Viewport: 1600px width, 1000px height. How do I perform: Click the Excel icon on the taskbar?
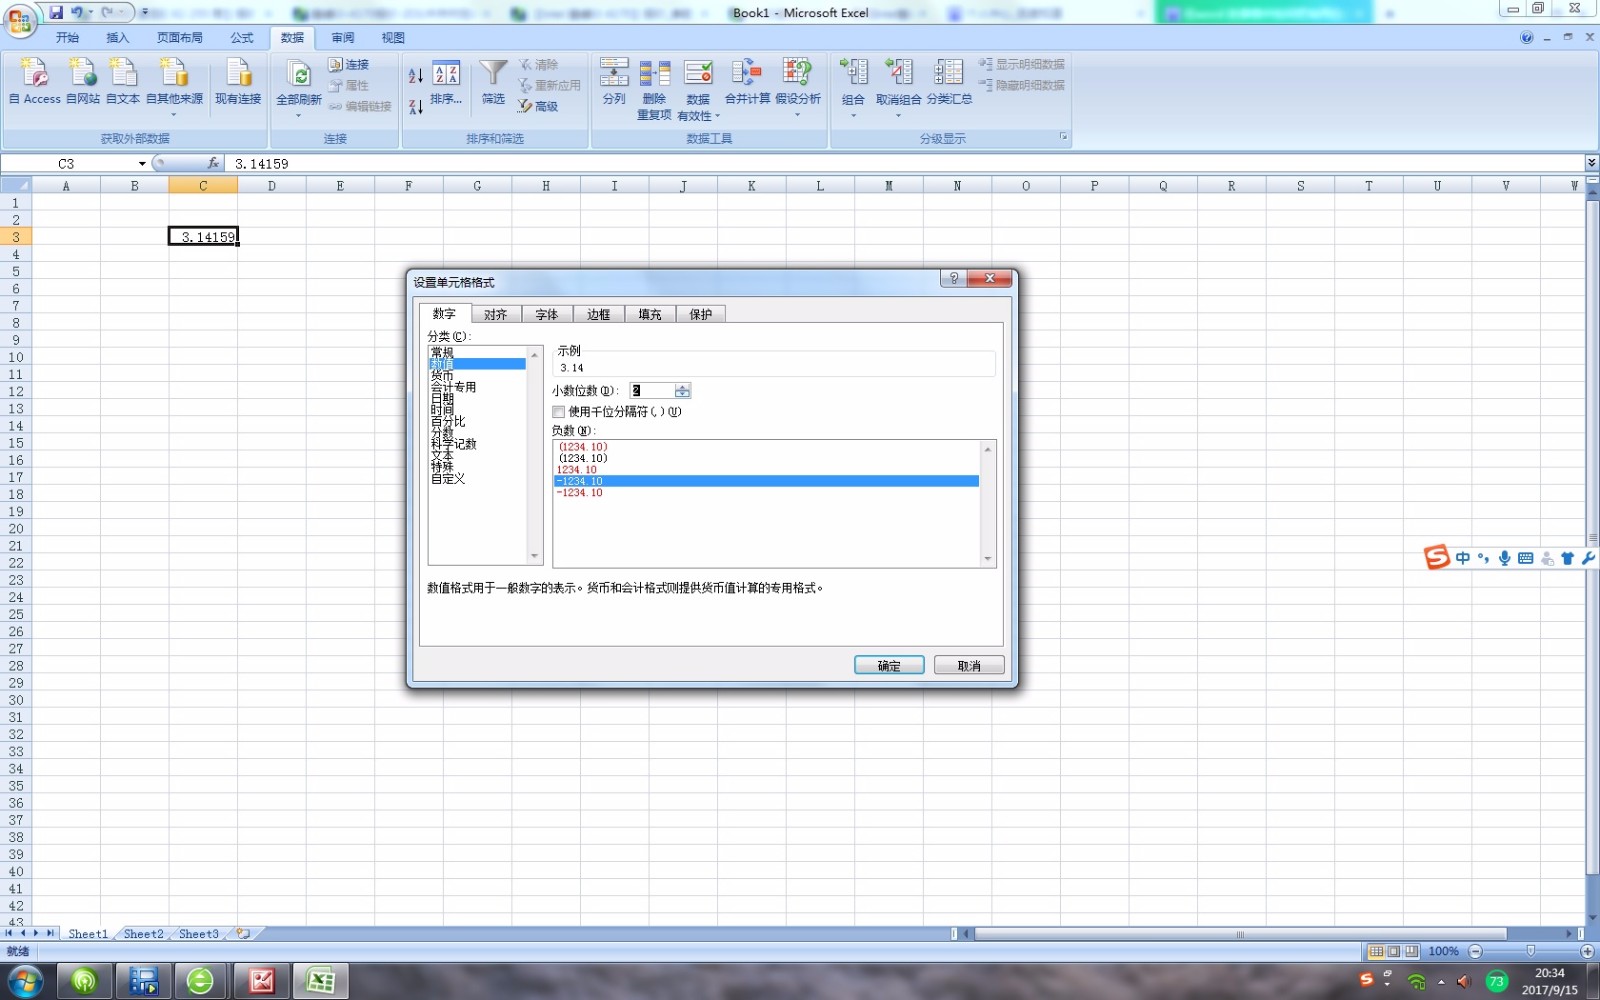[320, 981]
